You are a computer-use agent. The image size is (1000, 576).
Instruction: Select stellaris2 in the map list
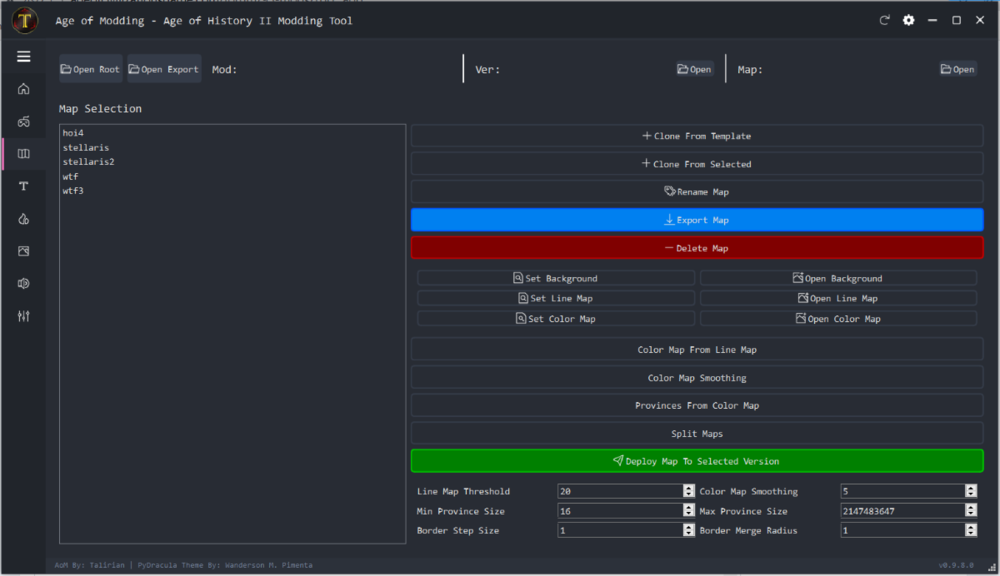point(89,162)
